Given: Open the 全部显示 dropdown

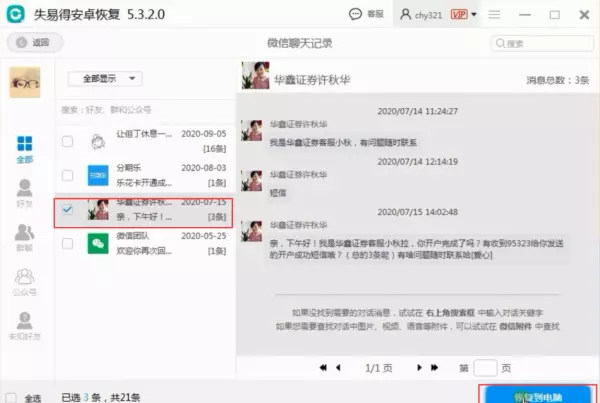Looking at the screenshot, I should click(x=105, y=79).
